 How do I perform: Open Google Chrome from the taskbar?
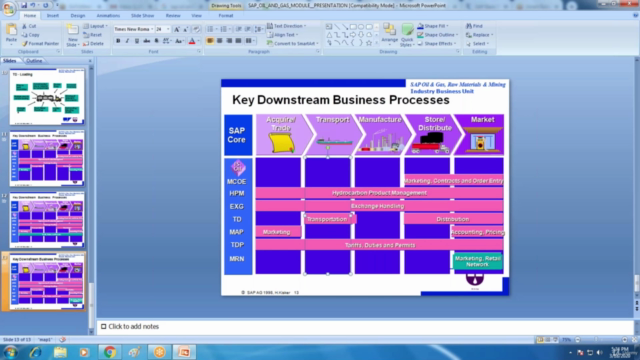coord(109,352)
